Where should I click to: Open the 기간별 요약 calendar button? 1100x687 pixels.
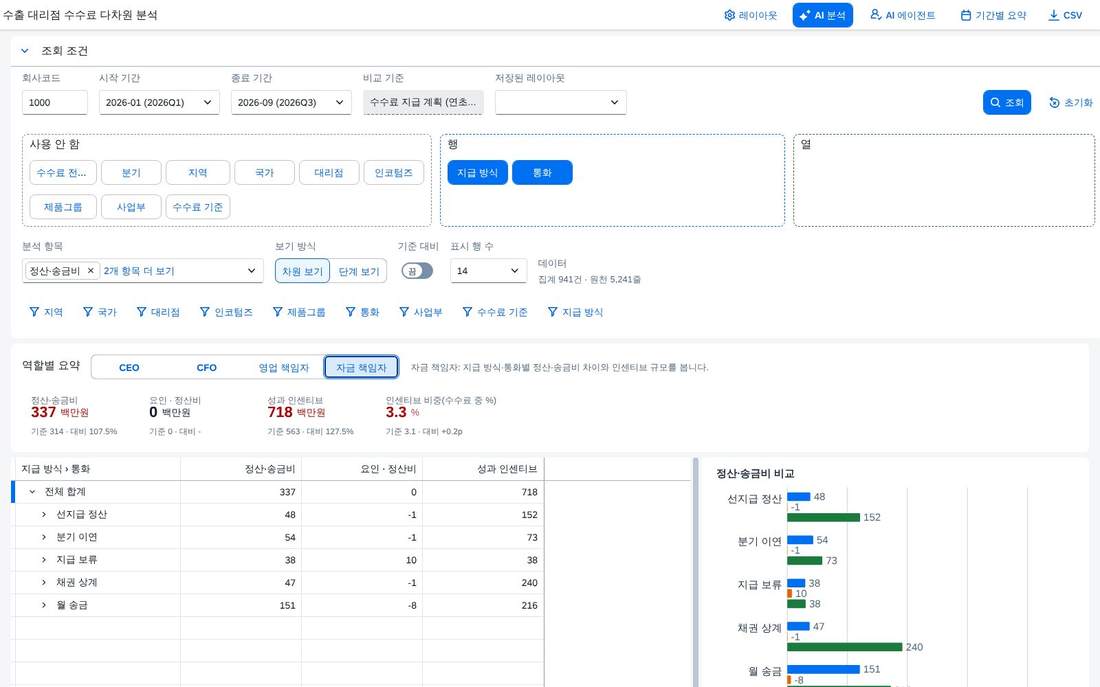tap(993, 15)
